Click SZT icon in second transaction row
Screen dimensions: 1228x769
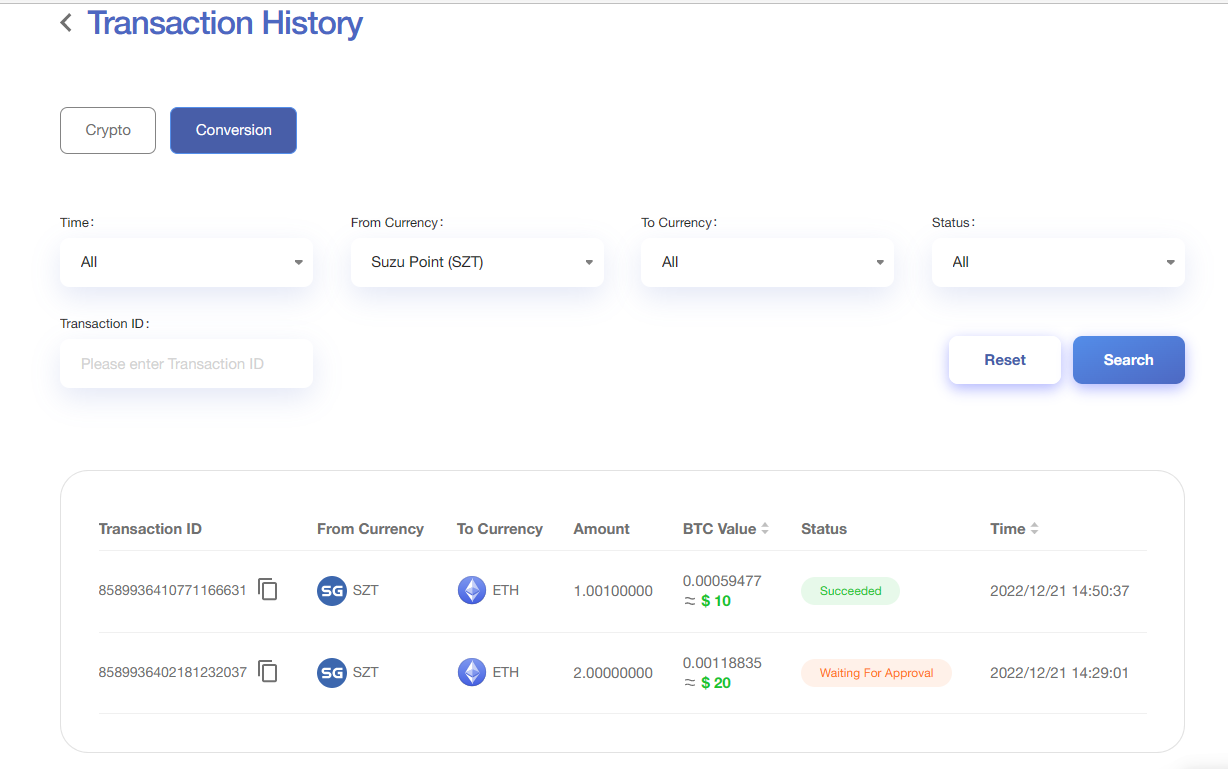click(331, 673)
